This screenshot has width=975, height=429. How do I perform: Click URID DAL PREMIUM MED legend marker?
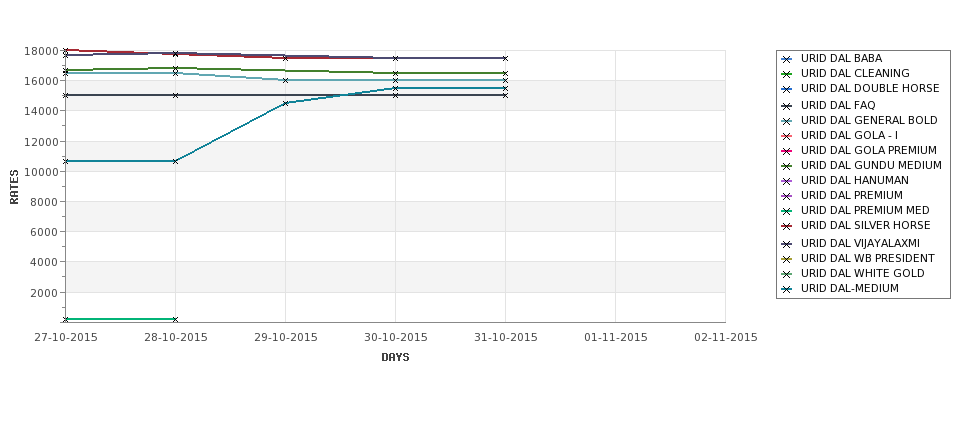coord(787,211)
